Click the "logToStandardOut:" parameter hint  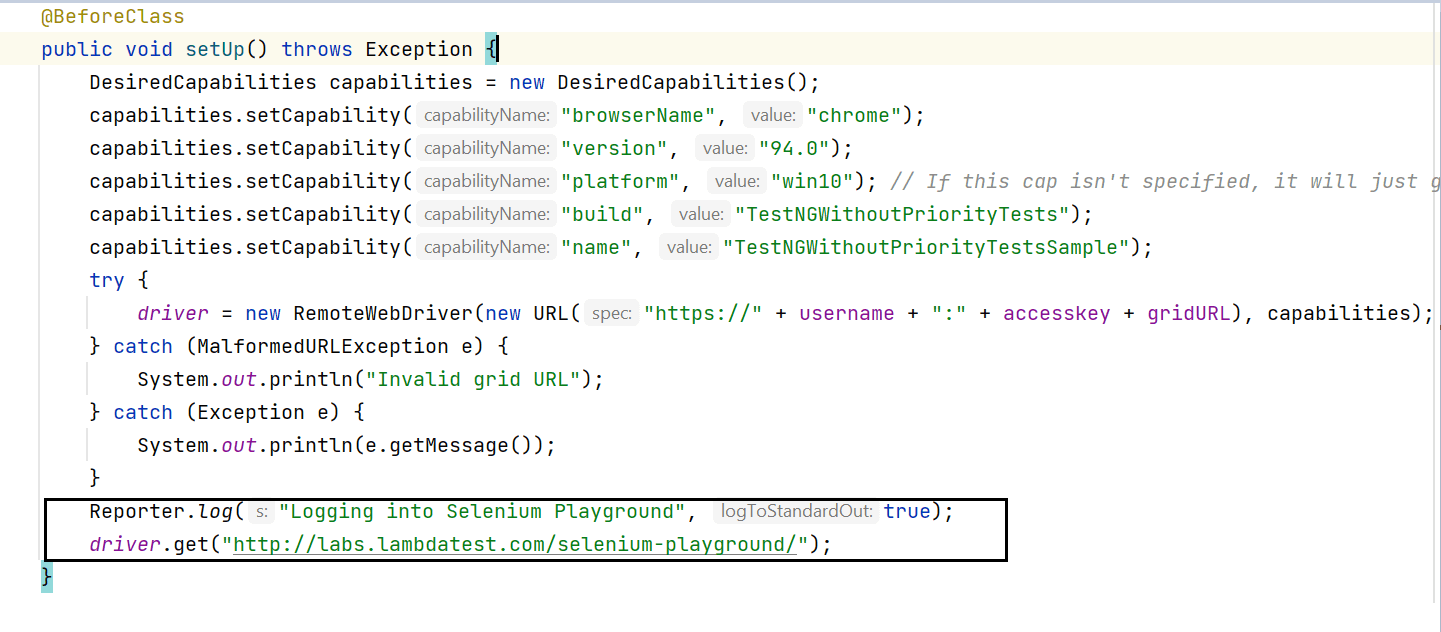pyautogui.click(x=797, y=511)
